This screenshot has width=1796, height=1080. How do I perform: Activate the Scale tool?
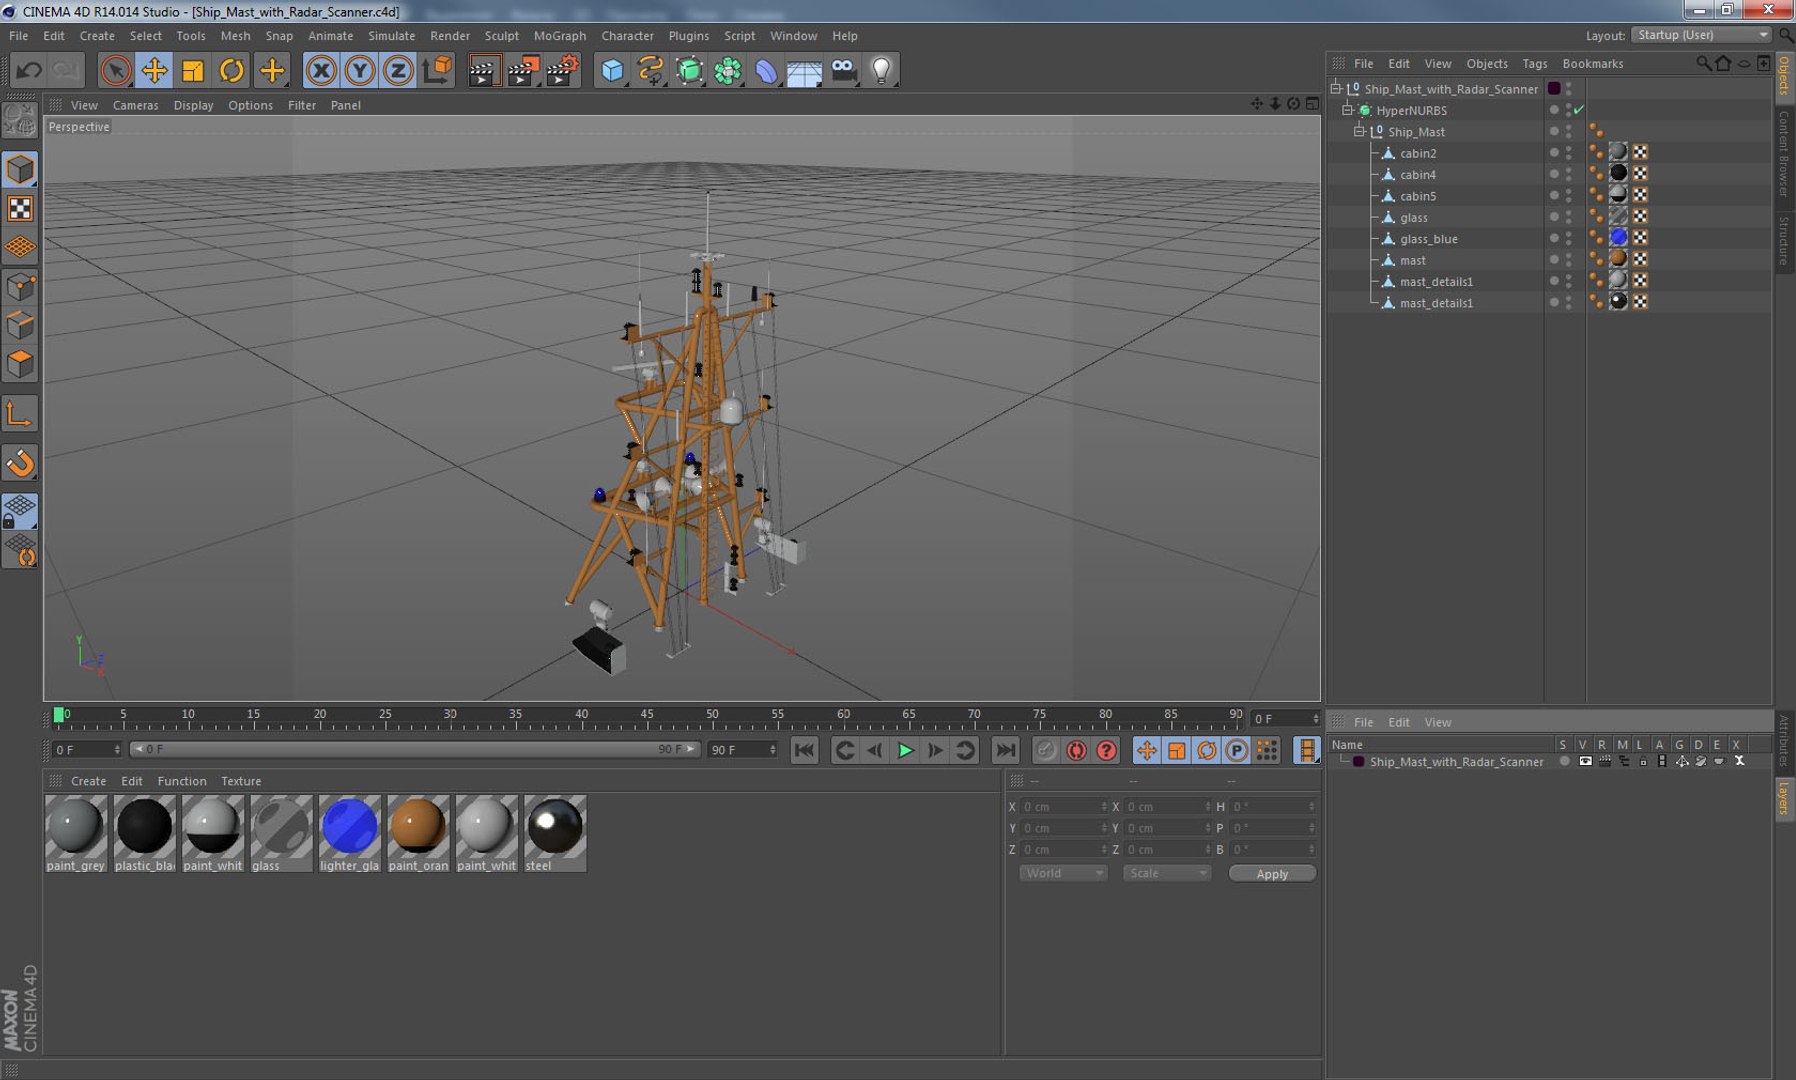click(192, 70)
